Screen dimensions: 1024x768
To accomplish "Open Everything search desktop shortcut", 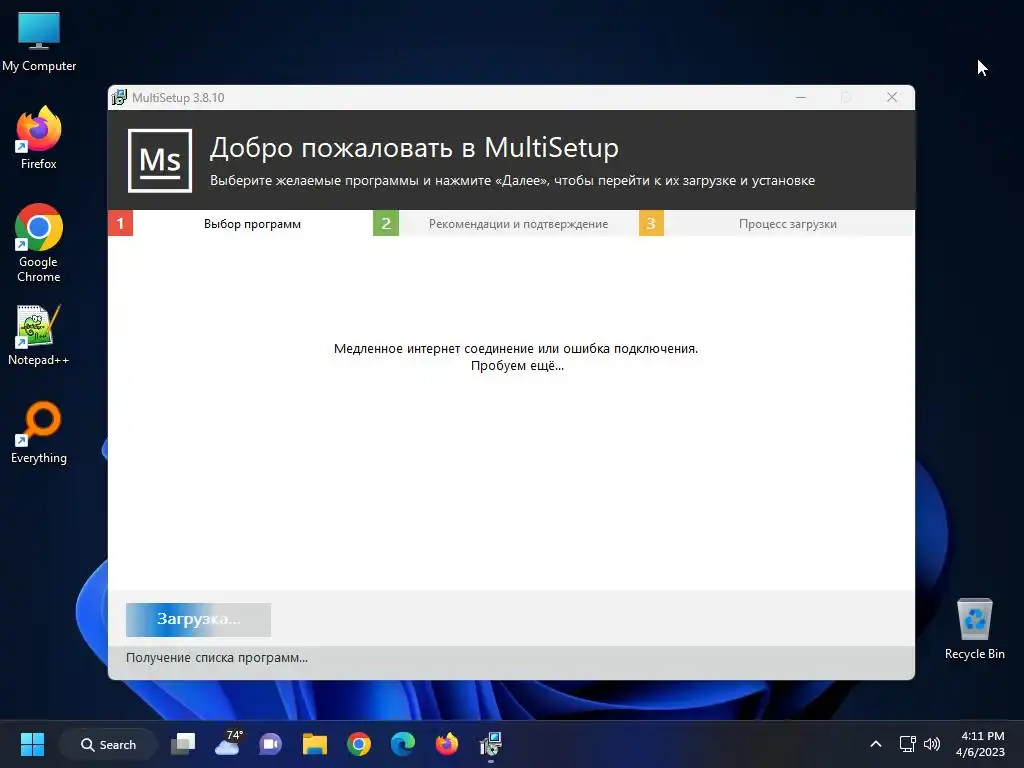I will point(39,433).
